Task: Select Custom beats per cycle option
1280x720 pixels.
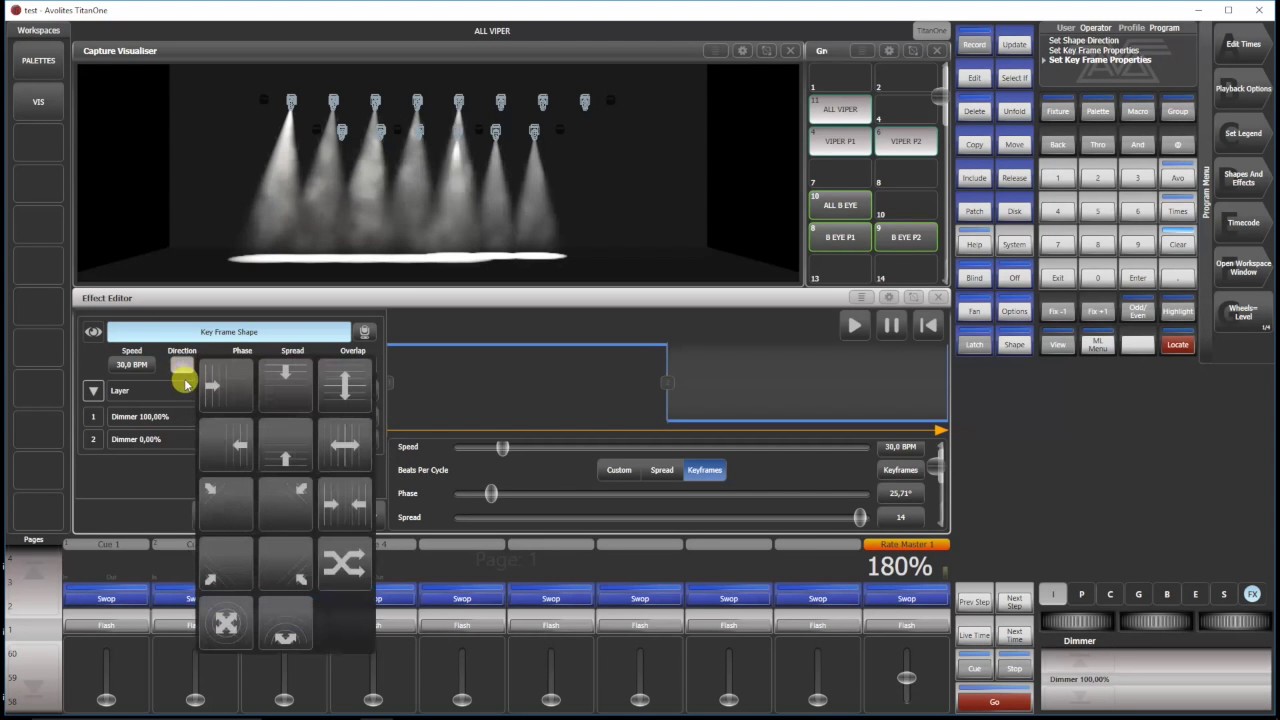Action: click(619, 470)
